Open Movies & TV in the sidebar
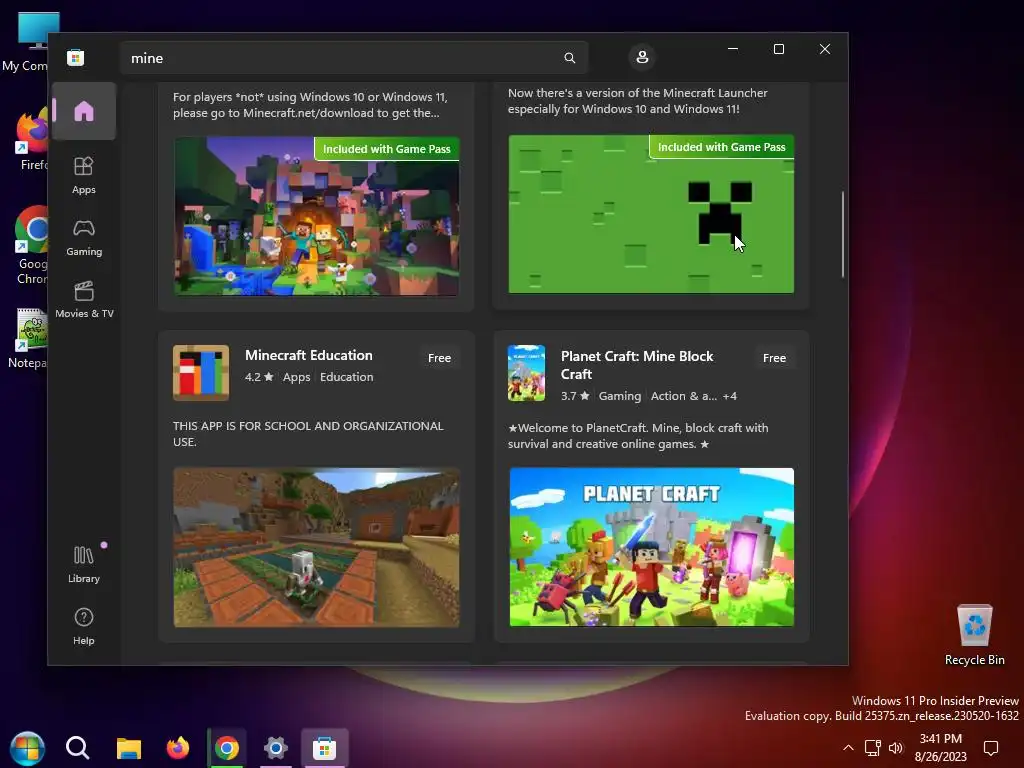The height and width of the screenshot is (768, 1024). [x=84, y=299]
